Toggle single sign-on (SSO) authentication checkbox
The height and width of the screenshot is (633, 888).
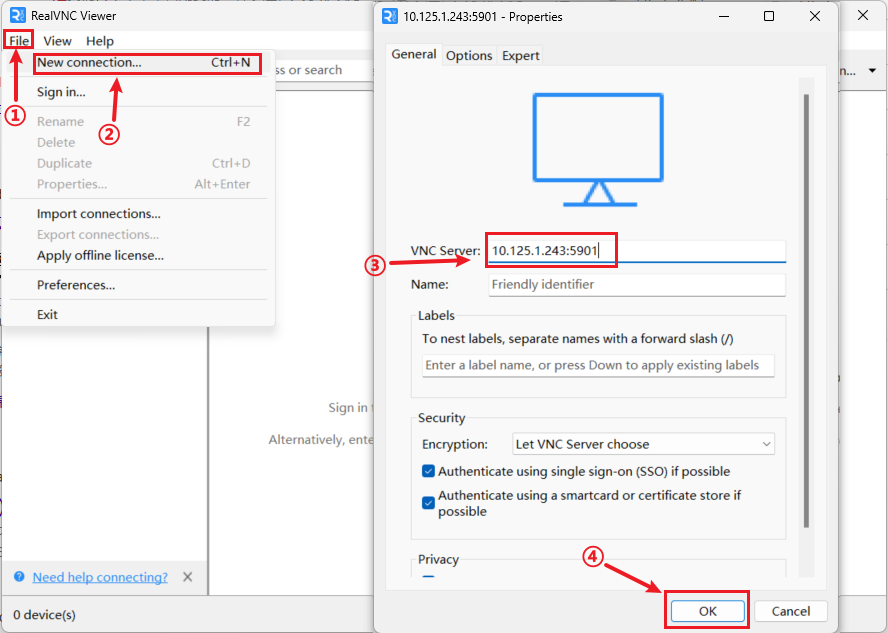tap(428, 471)
